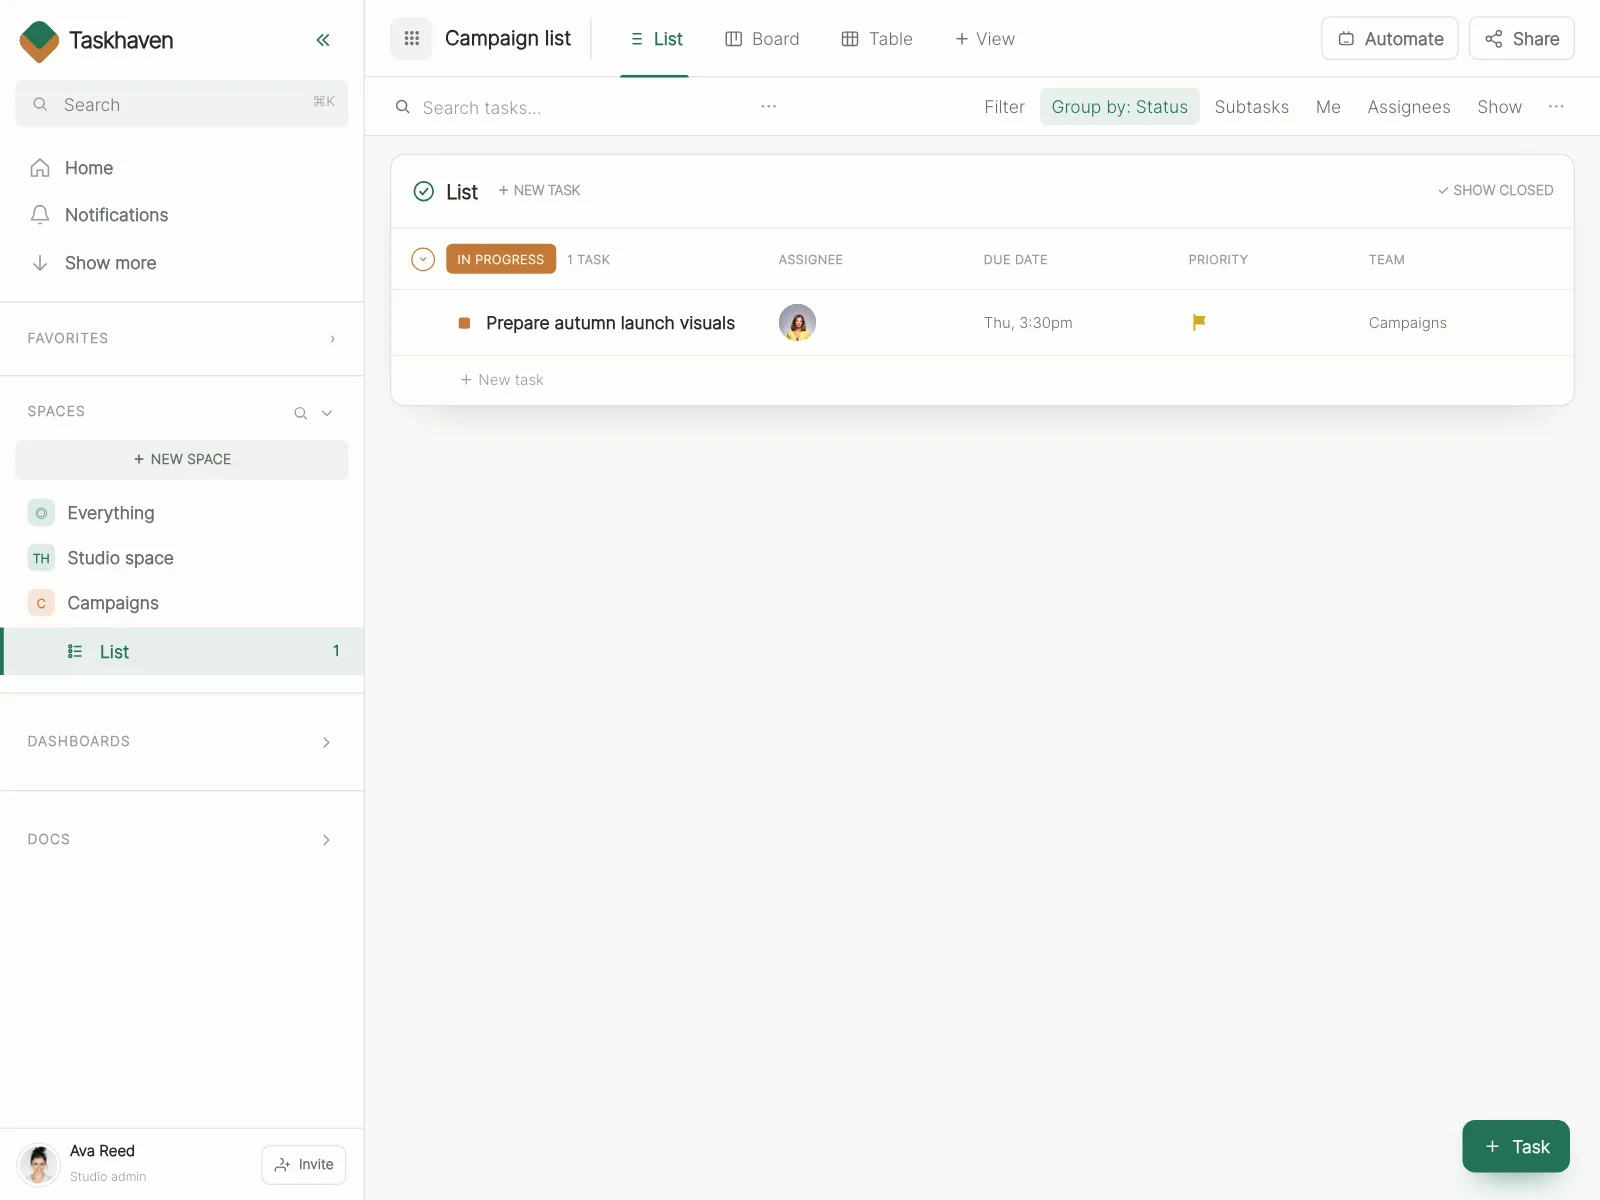
Task: Click + NEW TASK beside List heading
Action: click(539, 190)
